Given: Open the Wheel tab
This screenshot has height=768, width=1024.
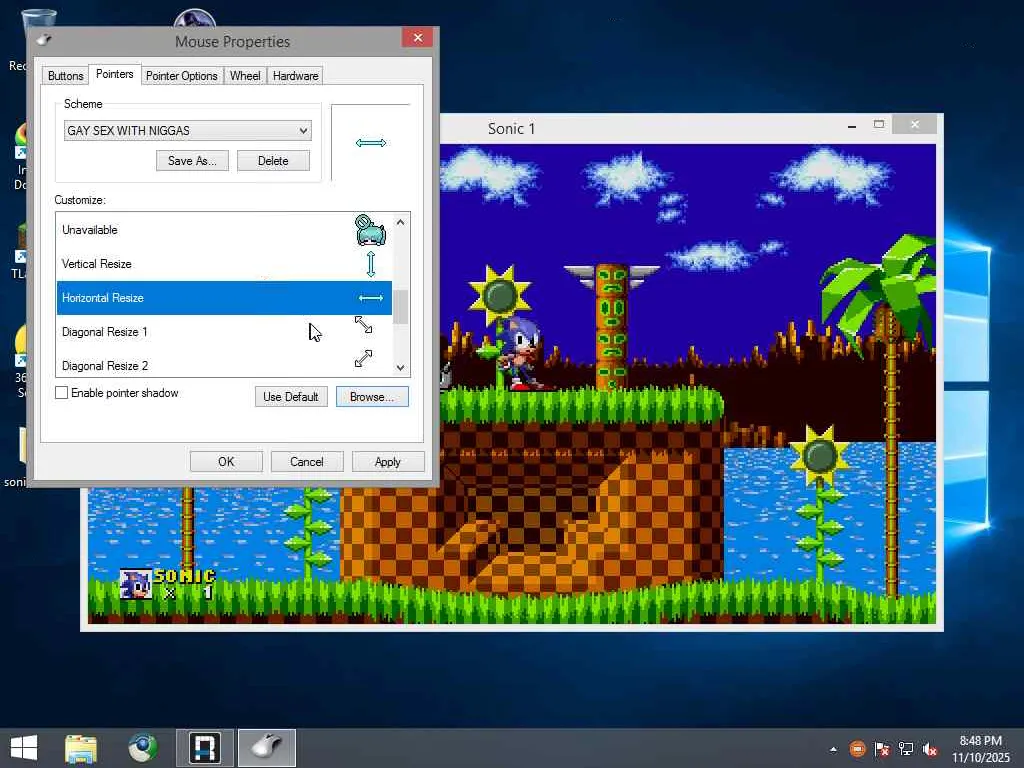Looking at the screenshot, I should pos(245,76).
